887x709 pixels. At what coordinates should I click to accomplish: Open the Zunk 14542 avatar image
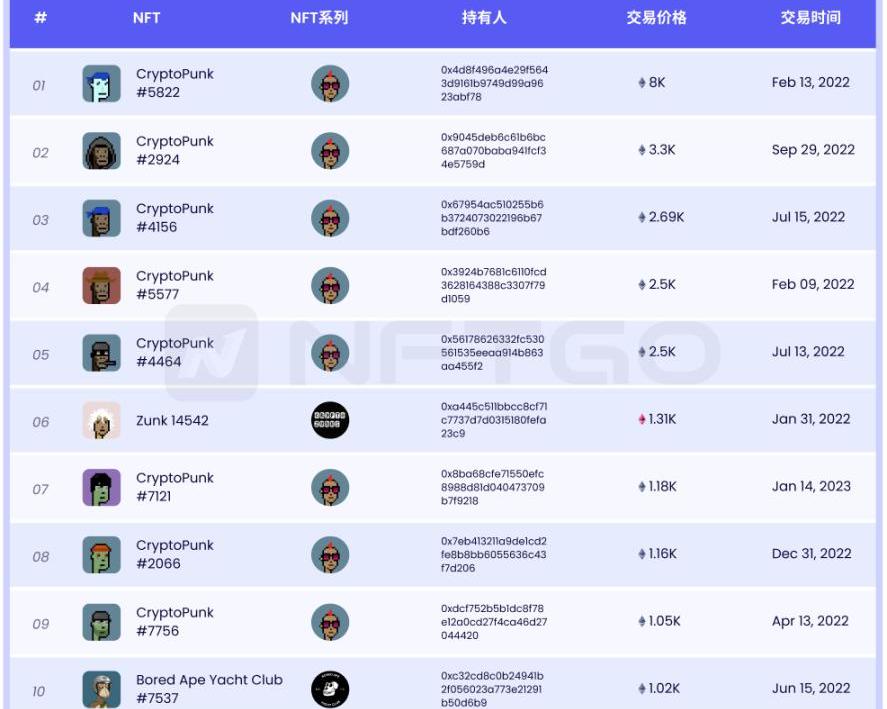click(x=101, y=421)
